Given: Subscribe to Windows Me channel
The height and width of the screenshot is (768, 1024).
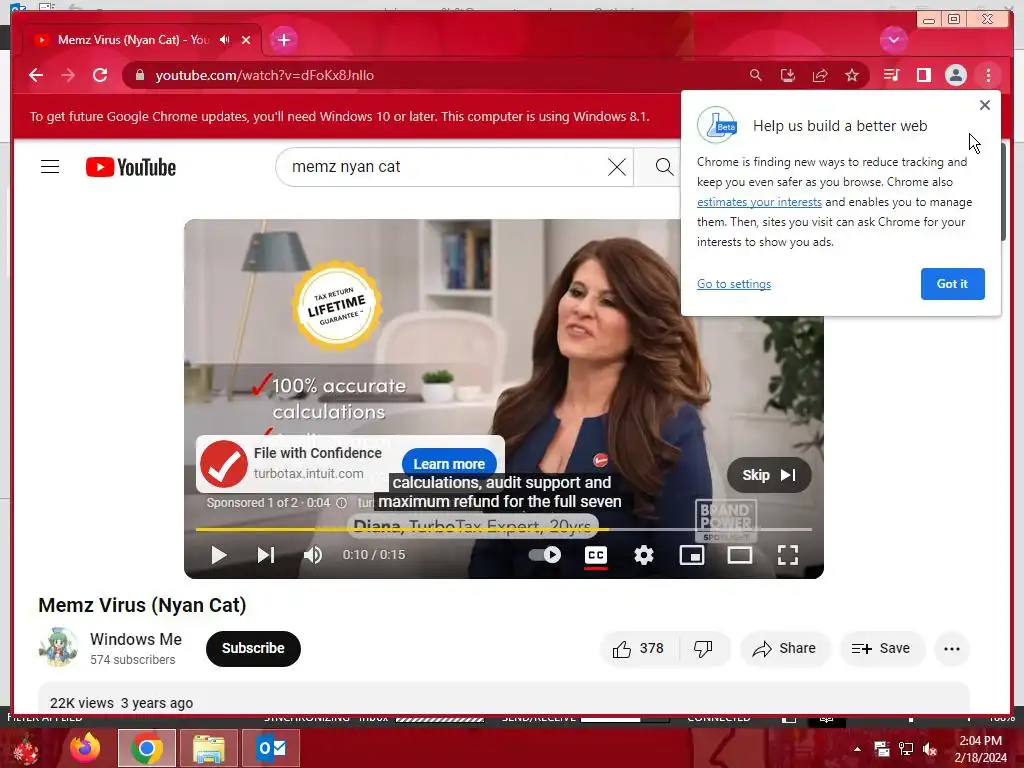Looking at the screenshot, I should click(253, 648).
